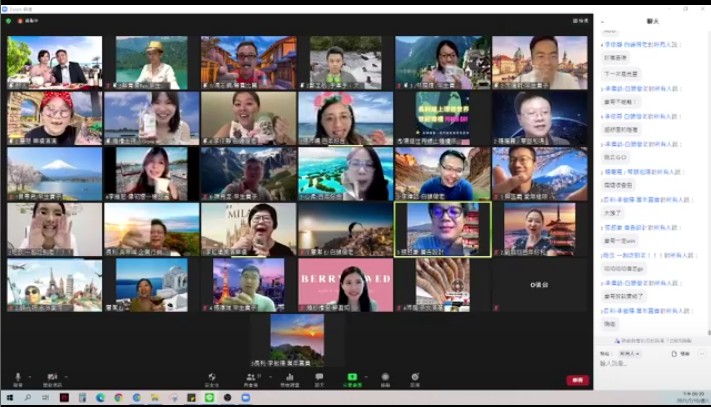
Task: Click the File attach button in chat
Action: tap(680, 354)
